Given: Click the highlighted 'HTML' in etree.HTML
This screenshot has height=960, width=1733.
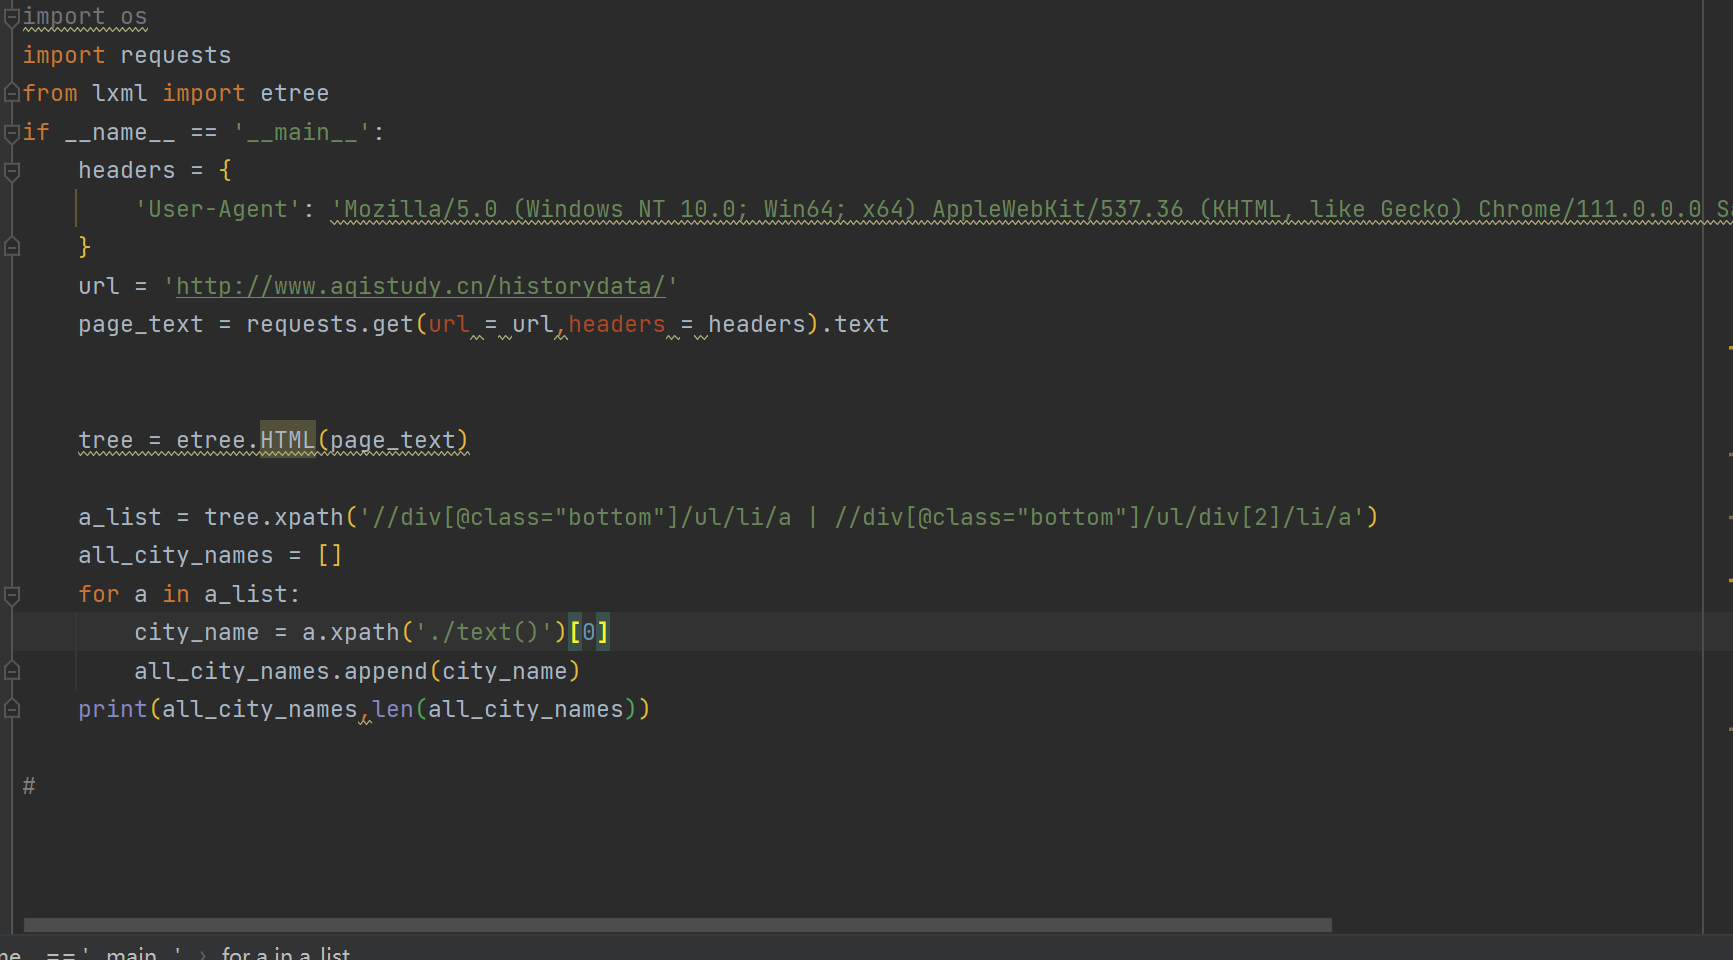Looking at the screenshot, I should (x=288, y=440).
